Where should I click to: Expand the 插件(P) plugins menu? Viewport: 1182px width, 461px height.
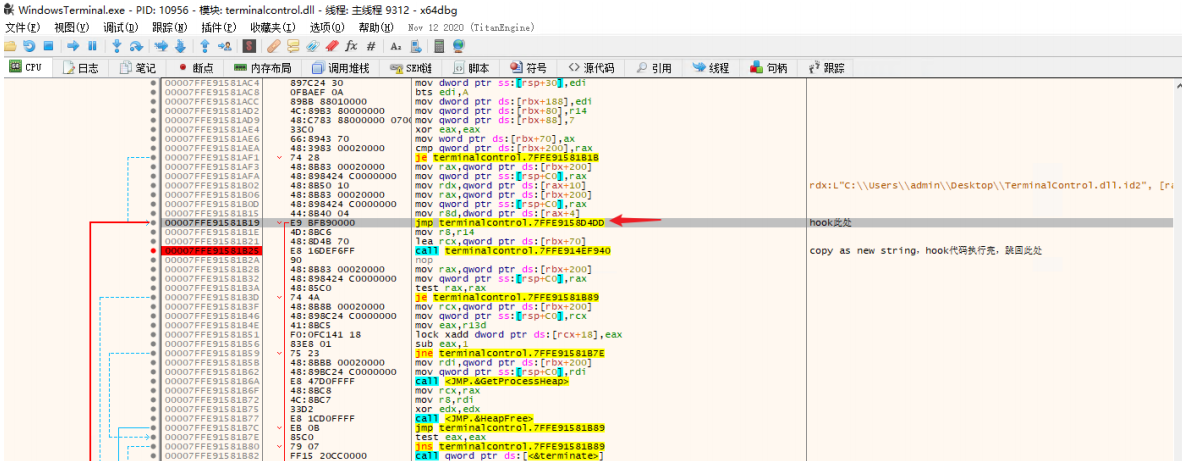(x=219, y=27)
